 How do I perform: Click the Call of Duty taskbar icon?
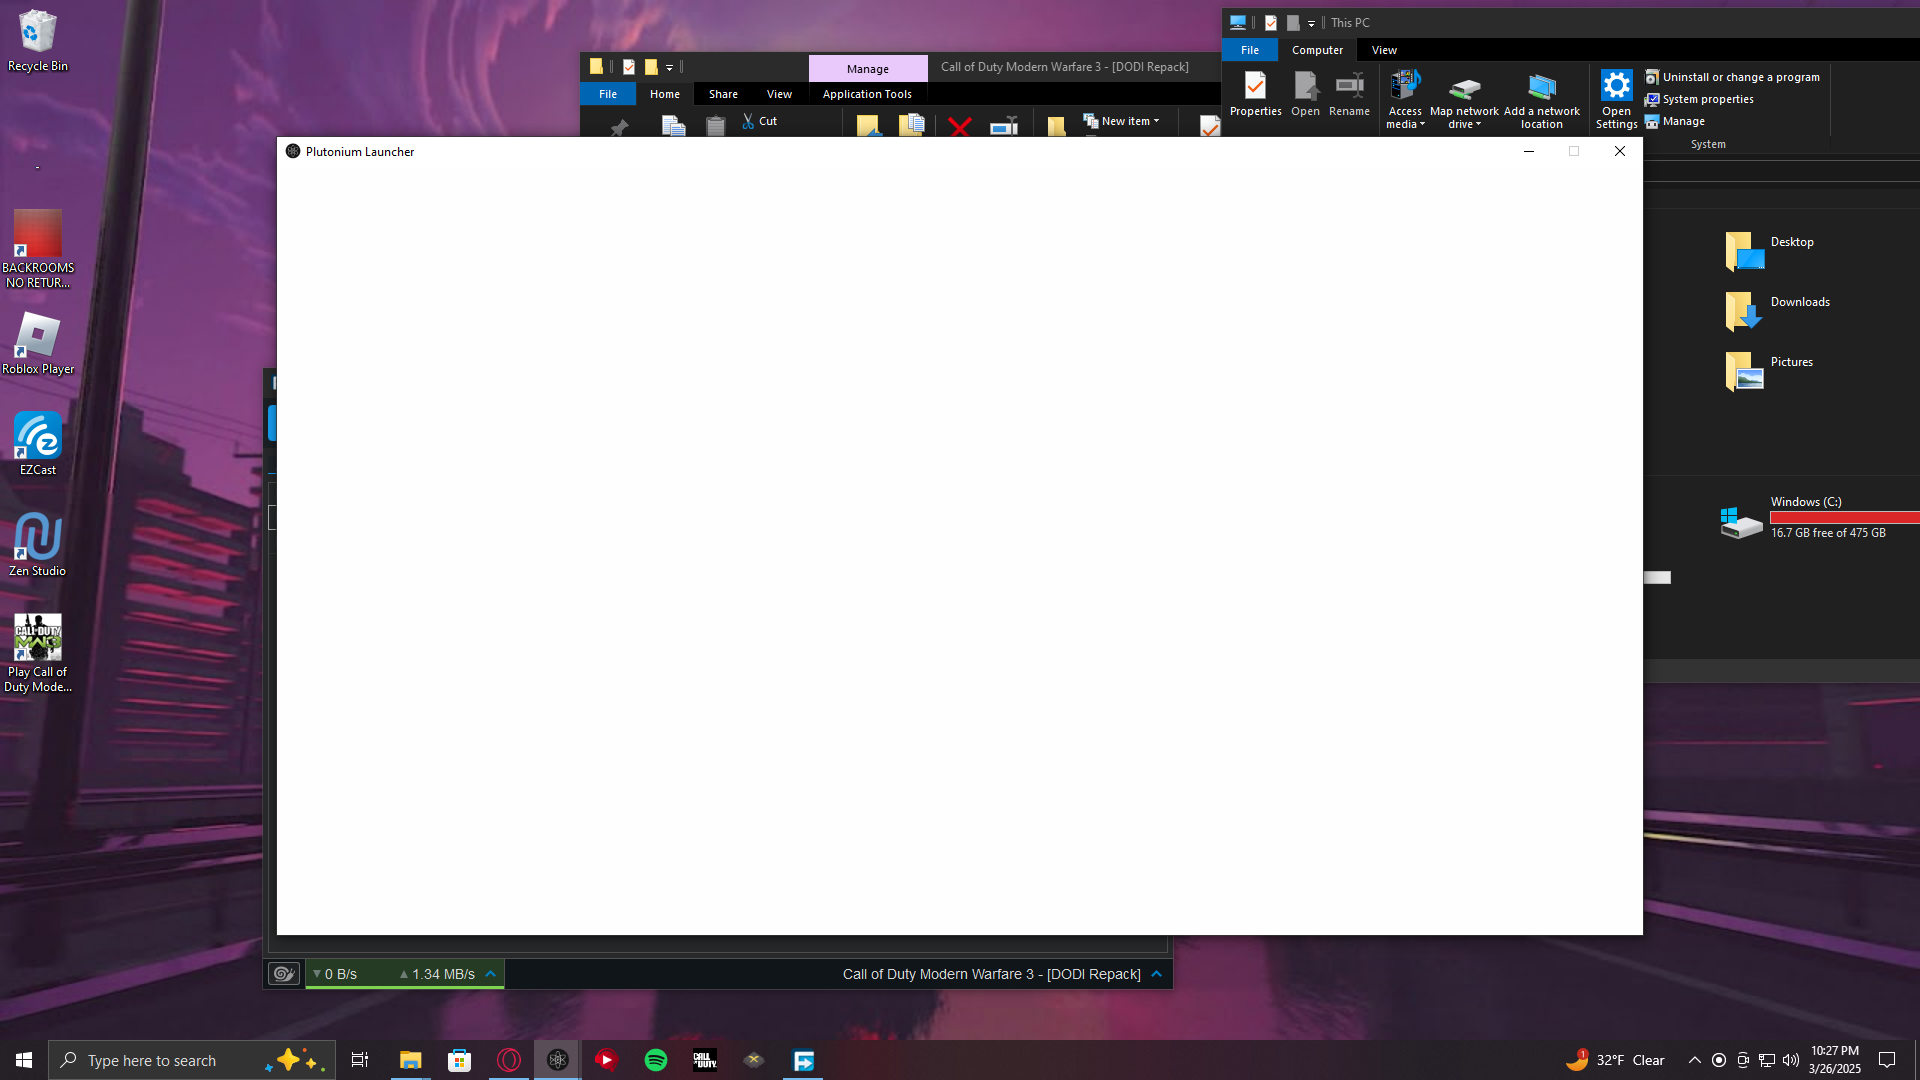(x=705, y=1060)
